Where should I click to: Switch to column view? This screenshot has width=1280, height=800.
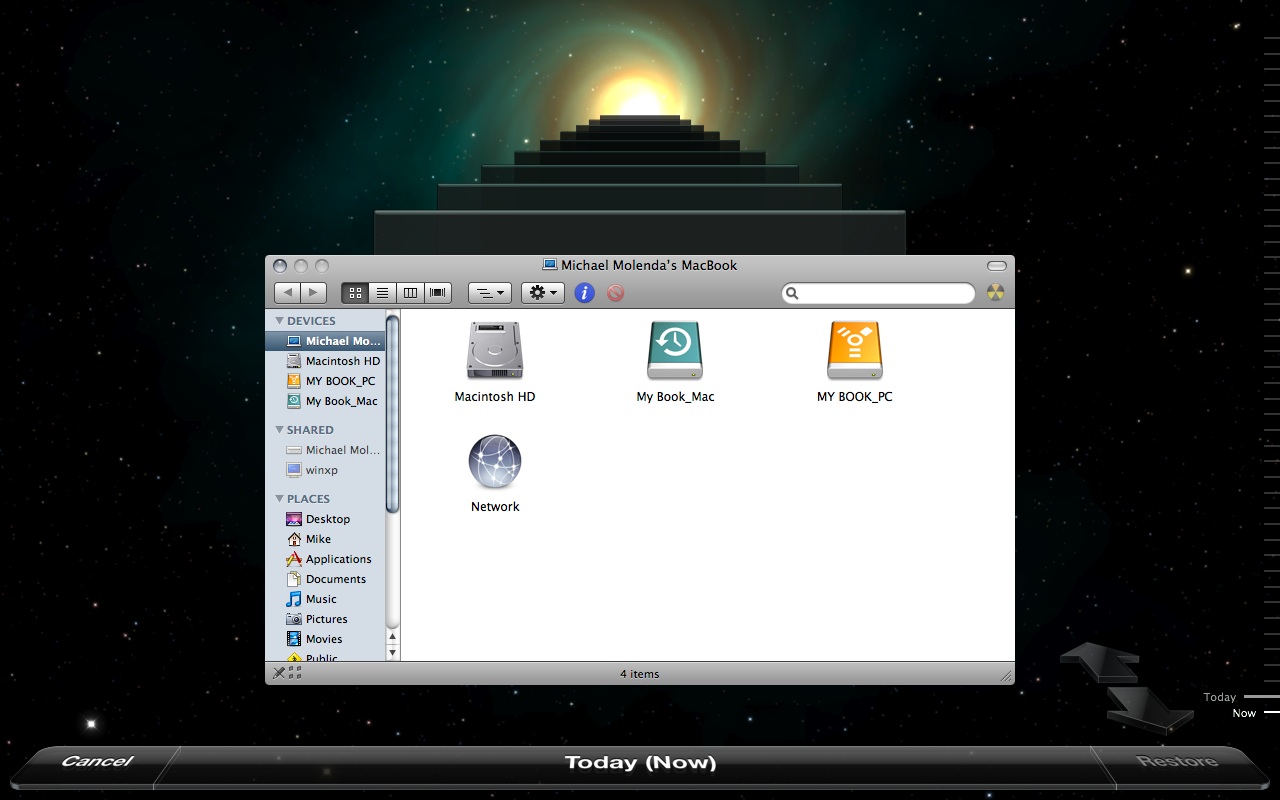[x=410, y=293]
